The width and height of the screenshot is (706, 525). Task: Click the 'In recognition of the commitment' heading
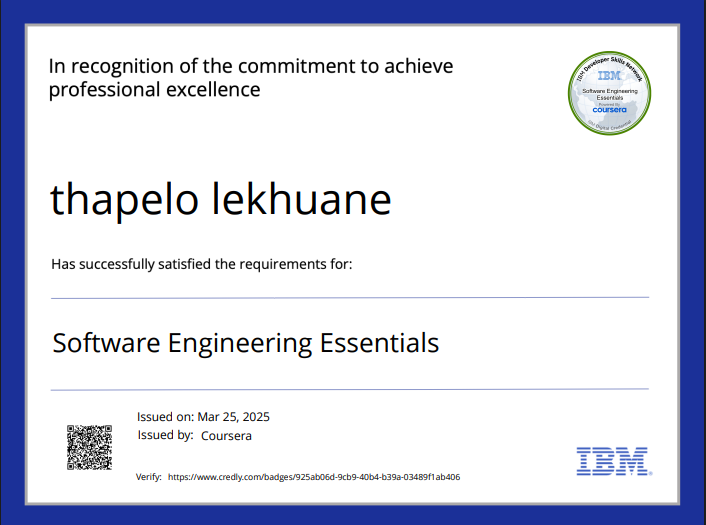[x=251, y=67]
